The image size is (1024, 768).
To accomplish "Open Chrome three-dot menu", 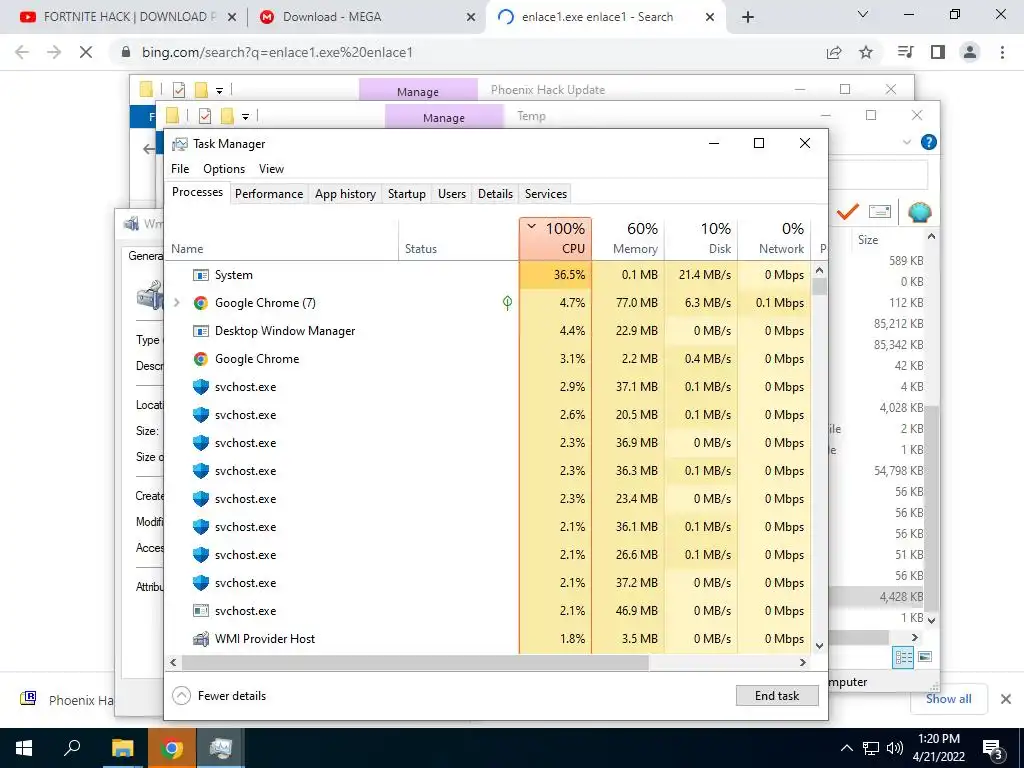I will tap(1002, 52).
